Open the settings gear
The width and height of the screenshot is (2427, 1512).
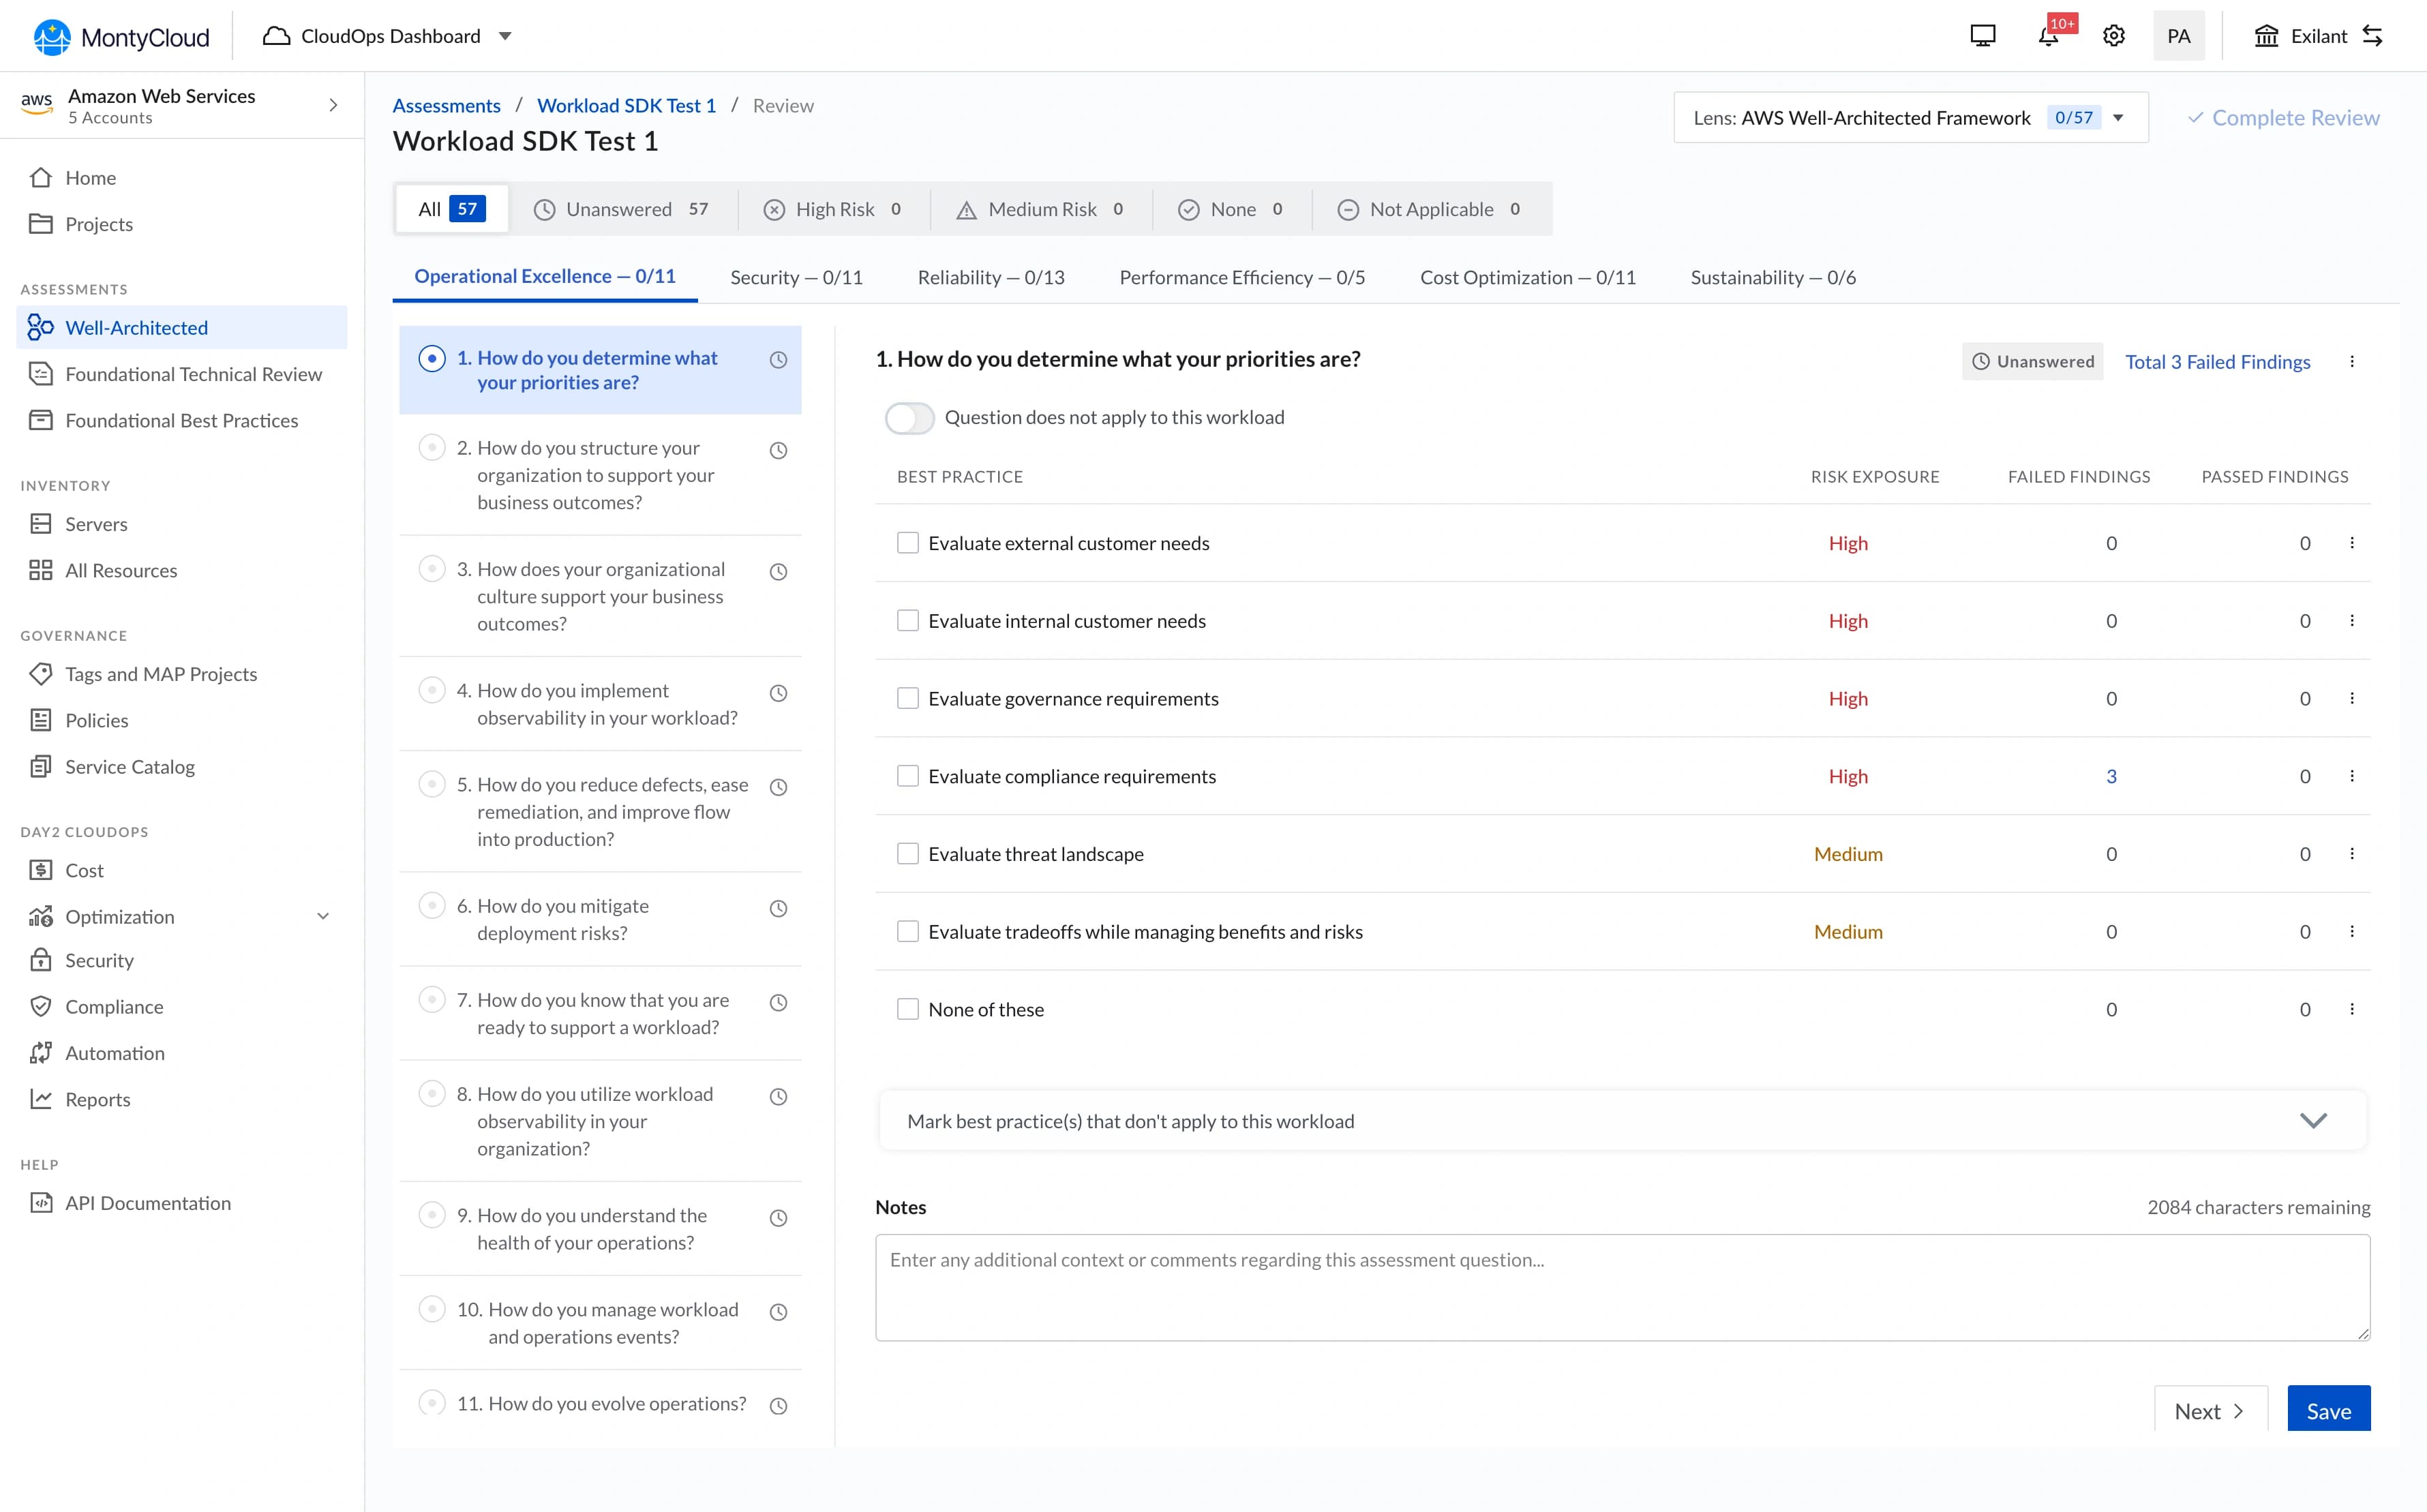2114,36
